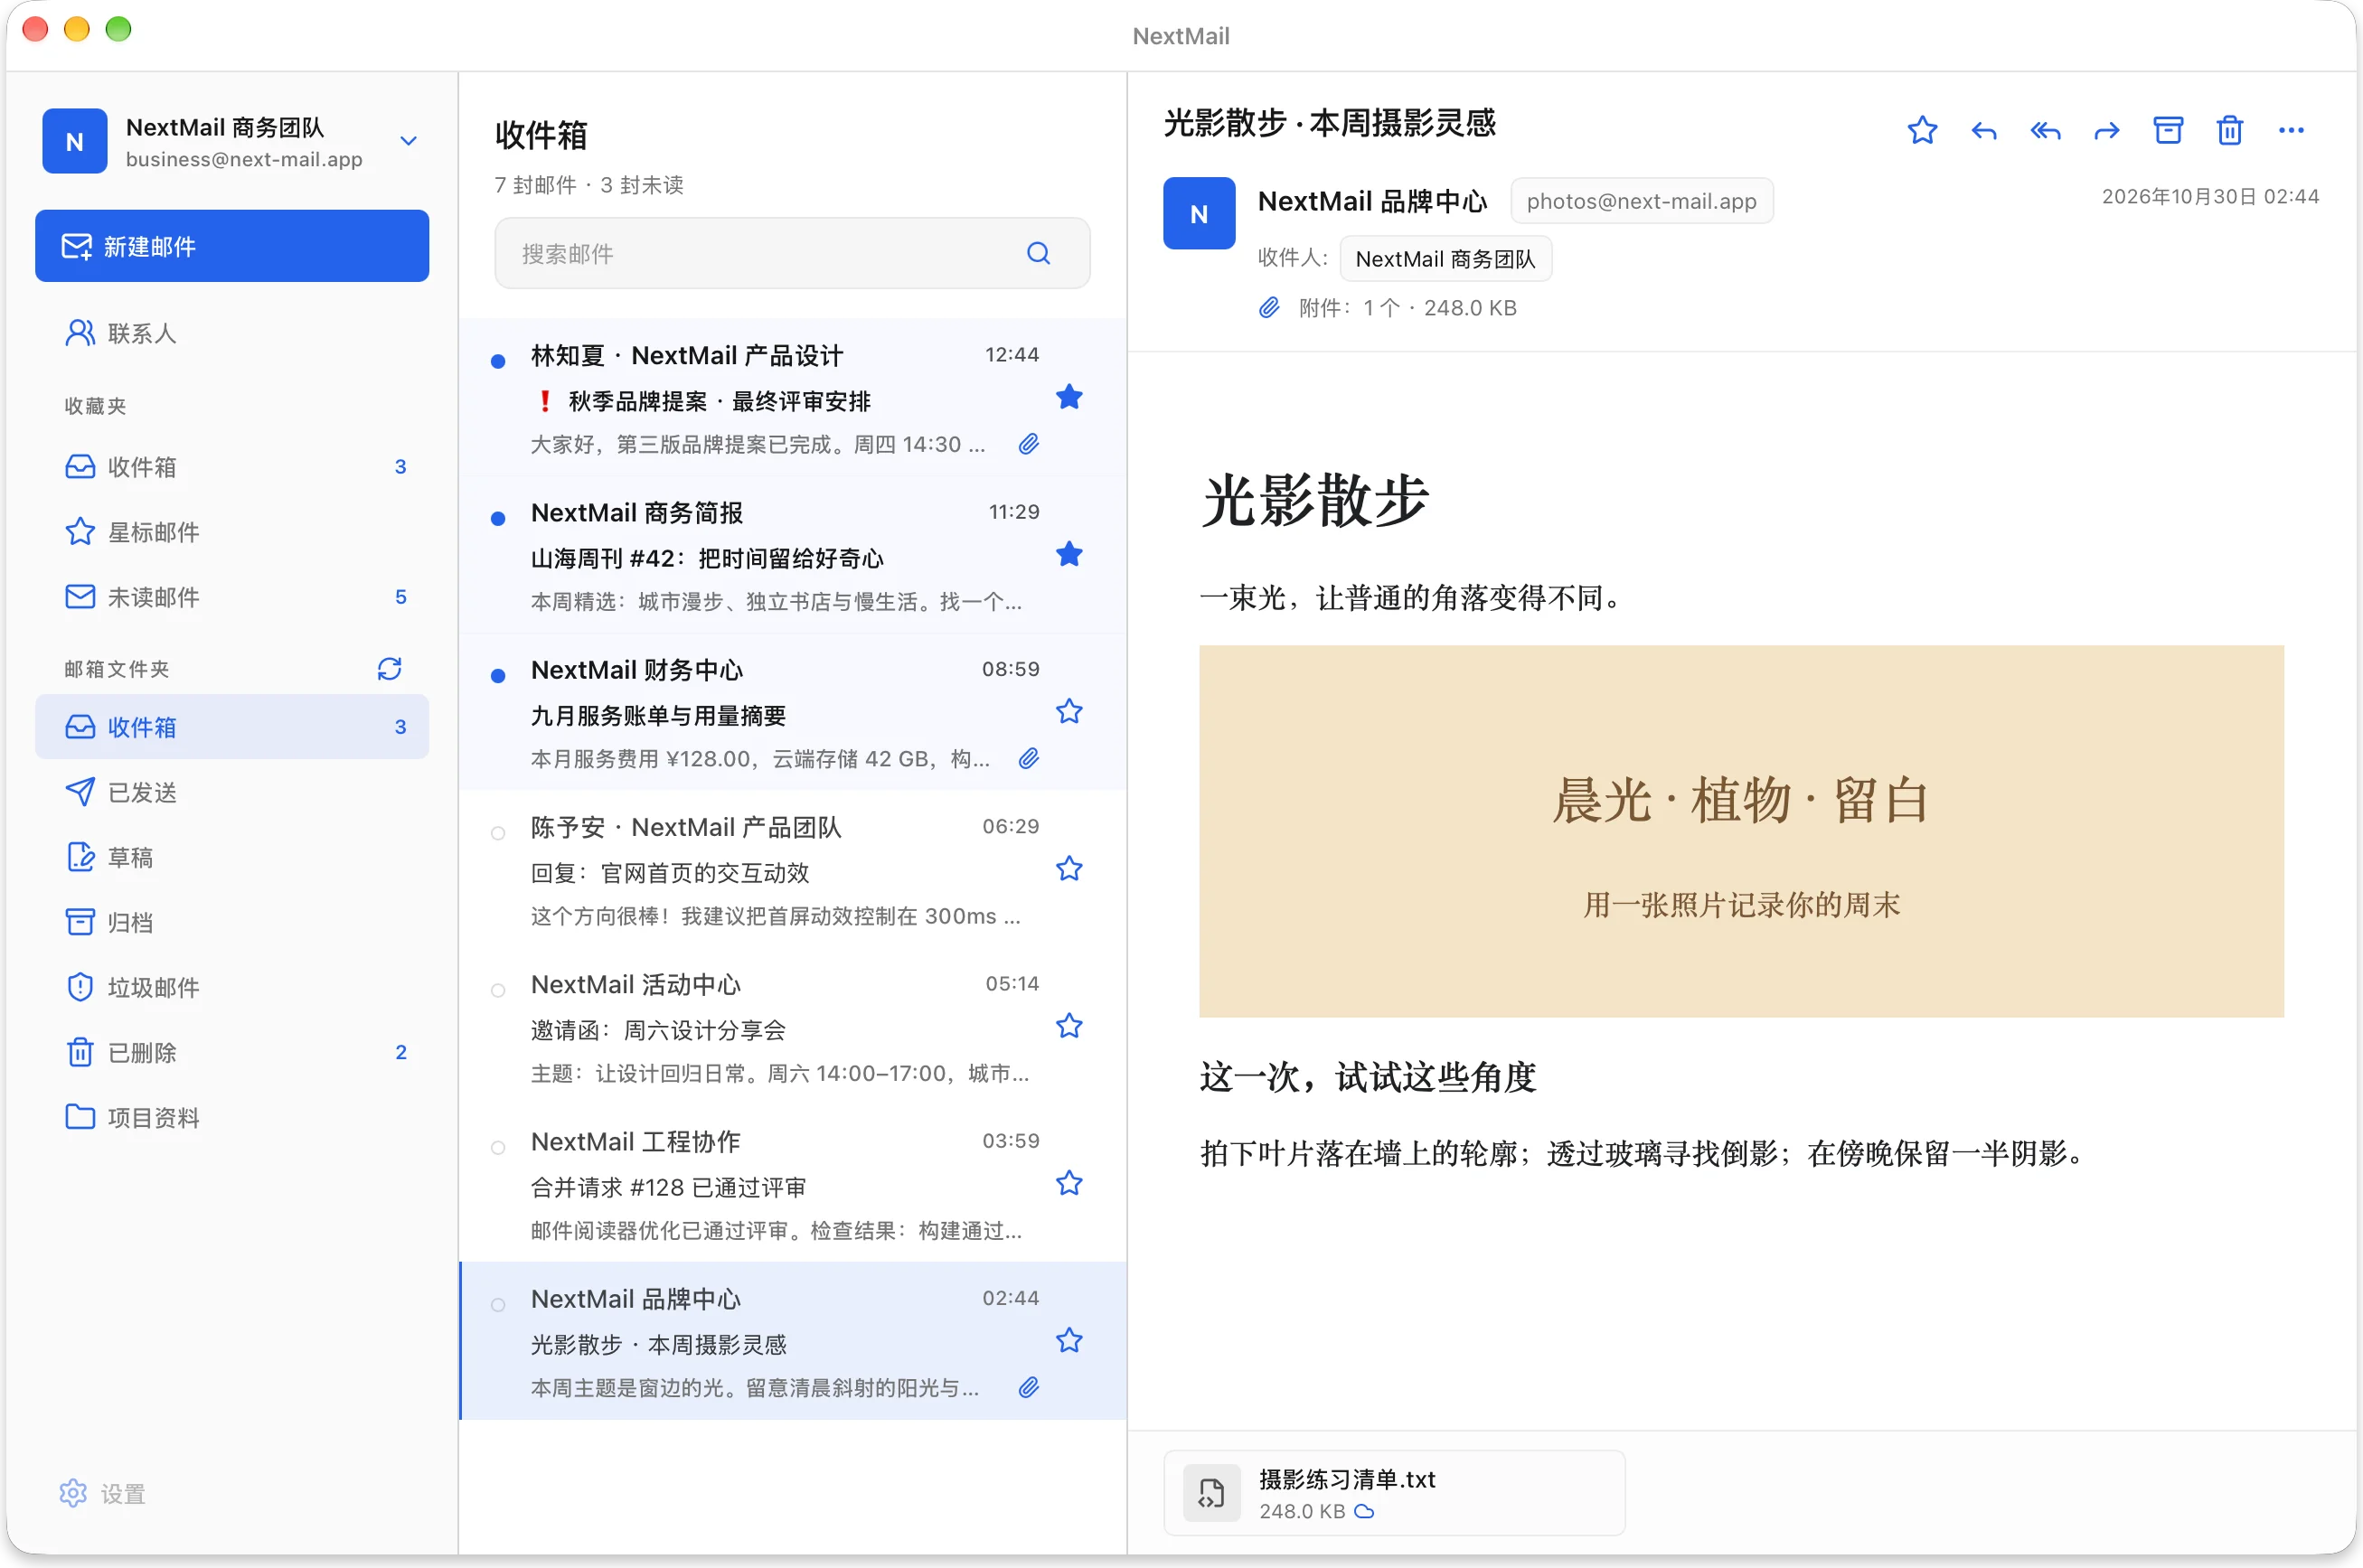The height and width of the screenshot is (1568, 2363).
Task: Star the open email from the header toolbar
Action: 1921,131
